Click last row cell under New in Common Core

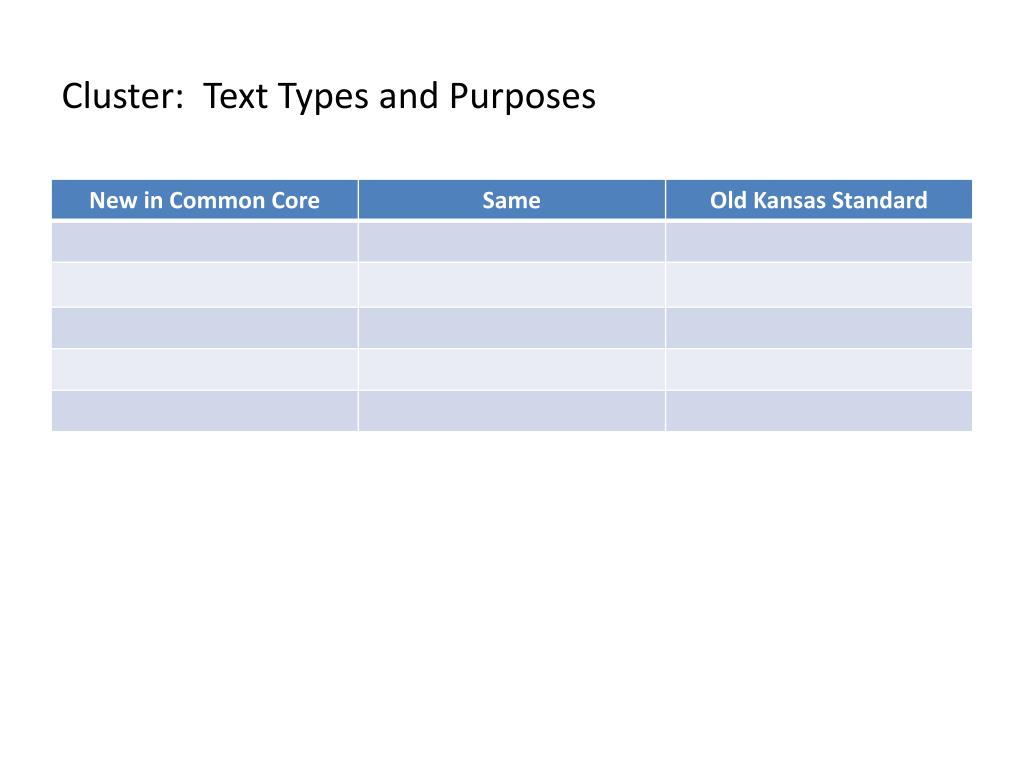point(205,411)
